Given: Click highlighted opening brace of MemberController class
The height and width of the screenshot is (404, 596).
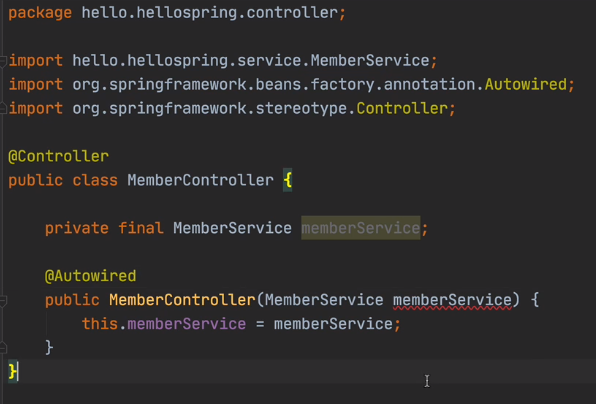Looking at the screenshot, I should point(288,180).
